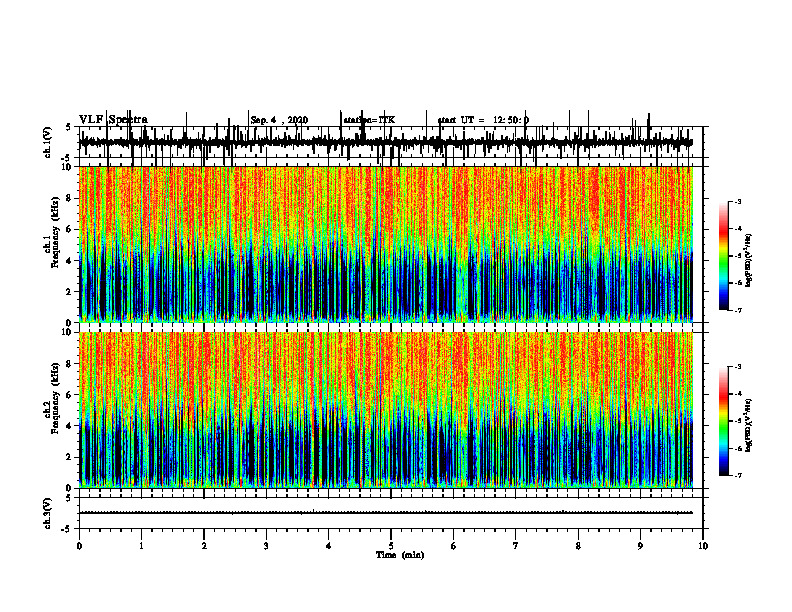Click the '-7' value on ch.2 colorbar

(738, 475)
